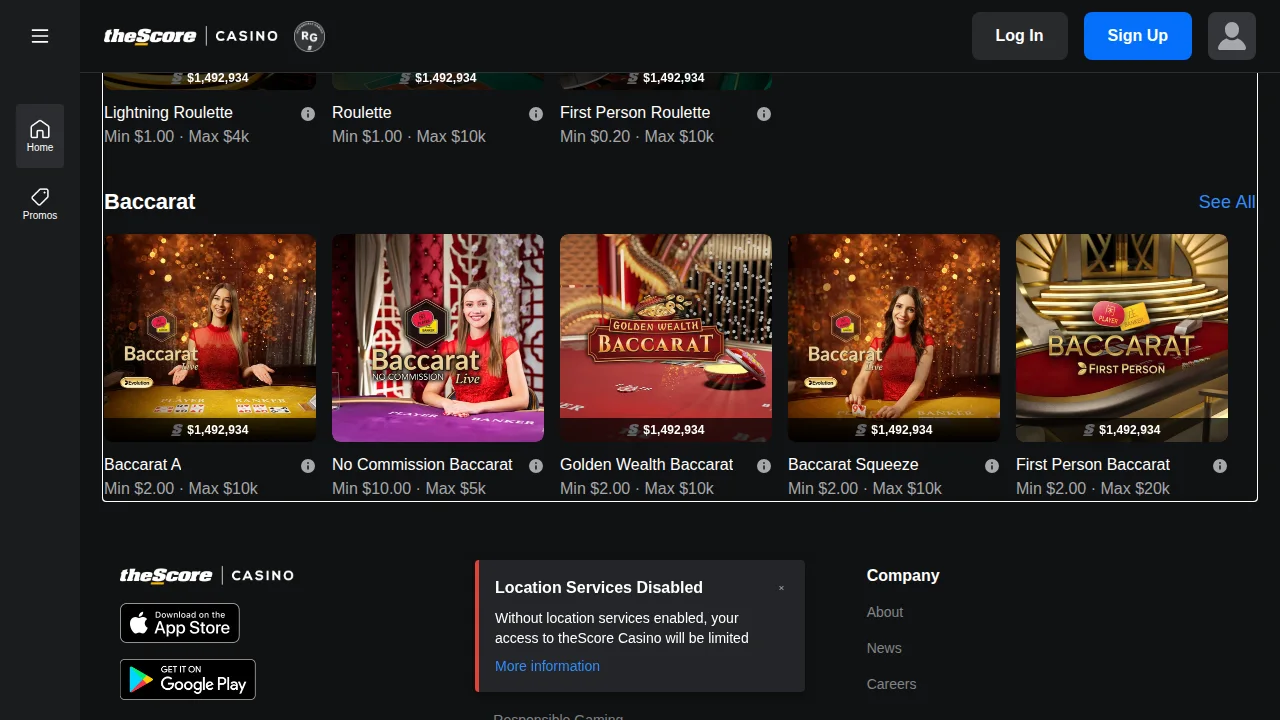Click the Log In button

pyautogui.click(x=1020, y=36)
